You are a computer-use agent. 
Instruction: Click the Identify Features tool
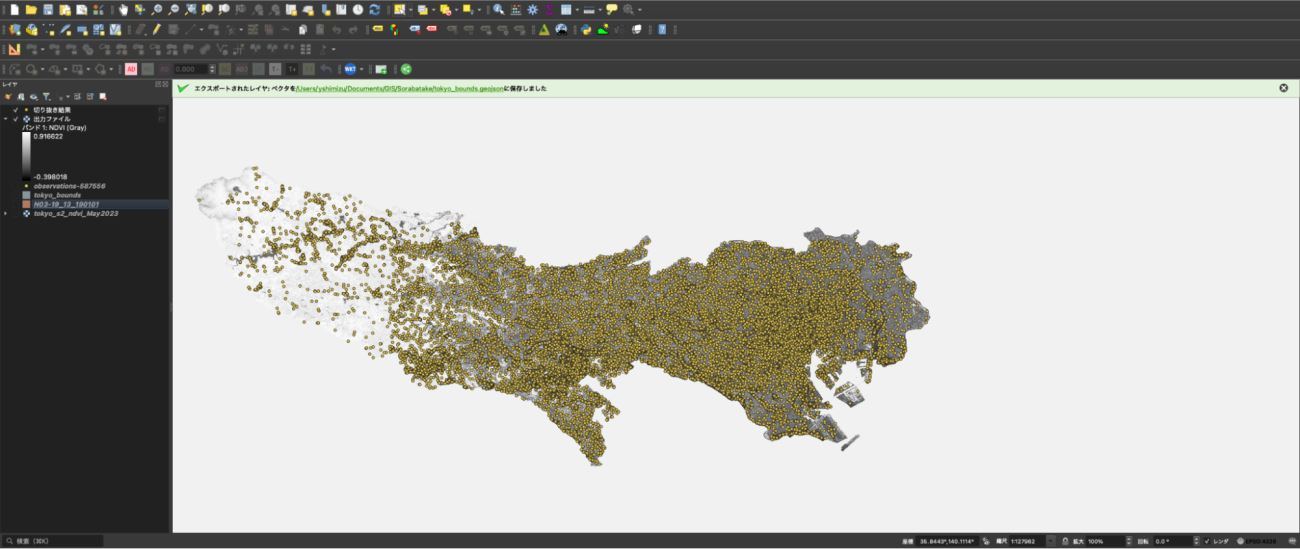click(498, 9)
